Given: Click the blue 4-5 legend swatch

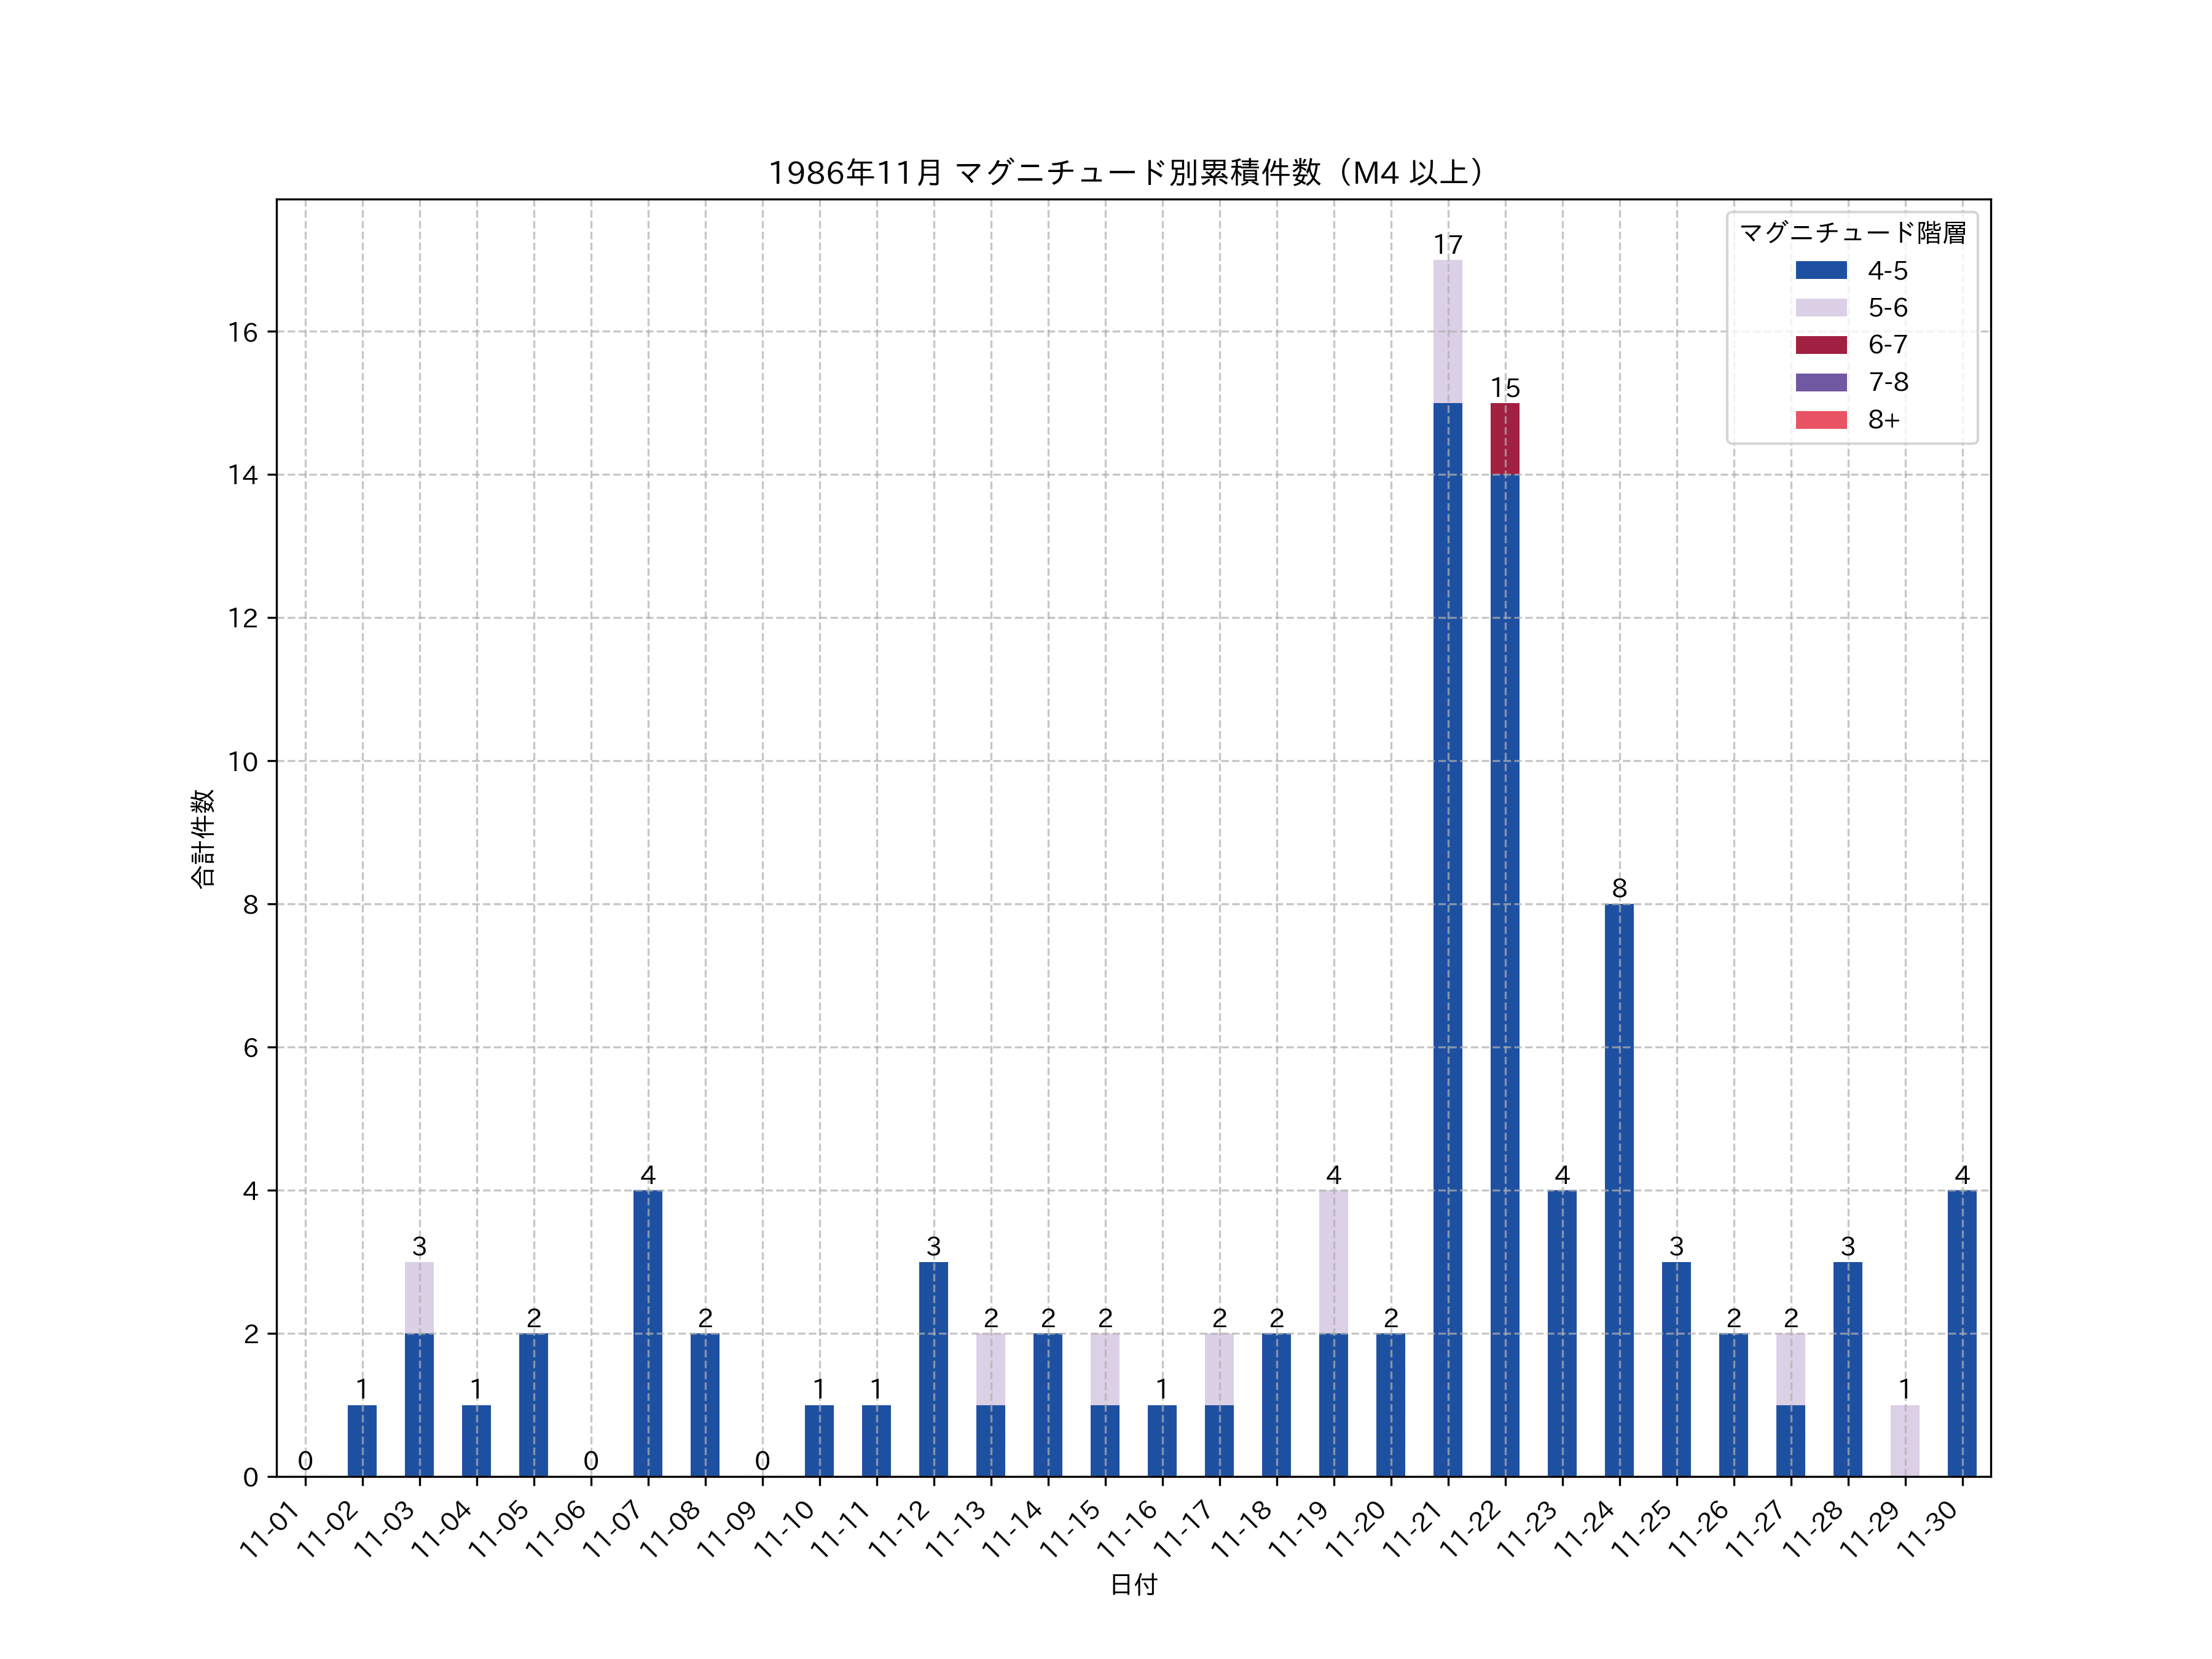Looking at the screenshot, I should click(x=1821, y=270).
